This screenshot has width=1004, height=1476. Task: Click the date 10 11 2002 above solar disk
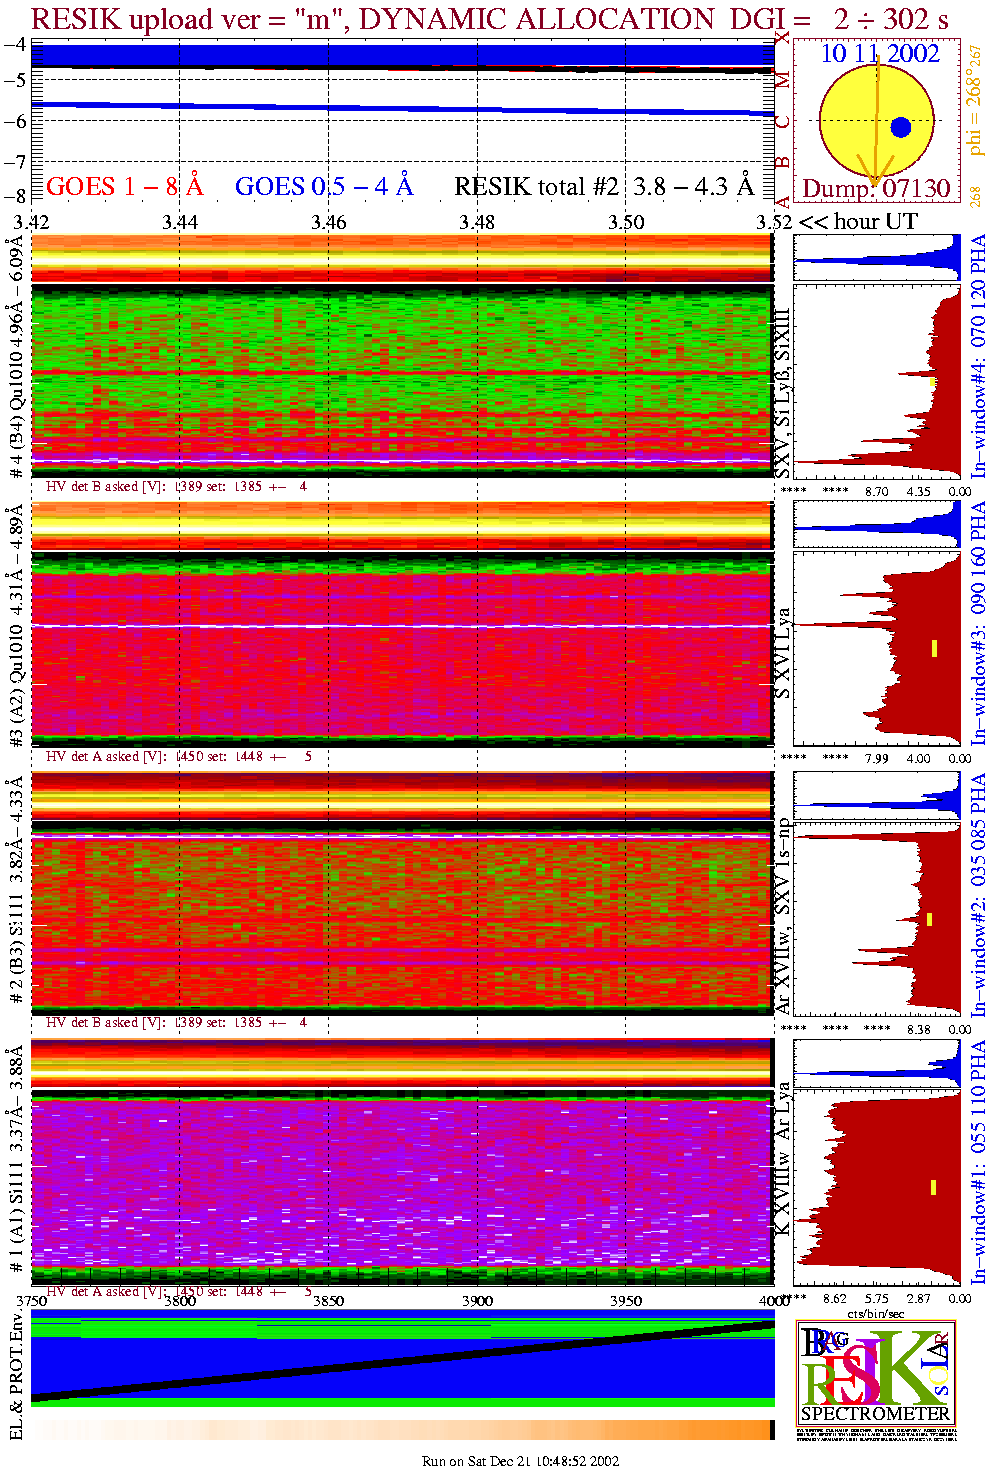880,54
